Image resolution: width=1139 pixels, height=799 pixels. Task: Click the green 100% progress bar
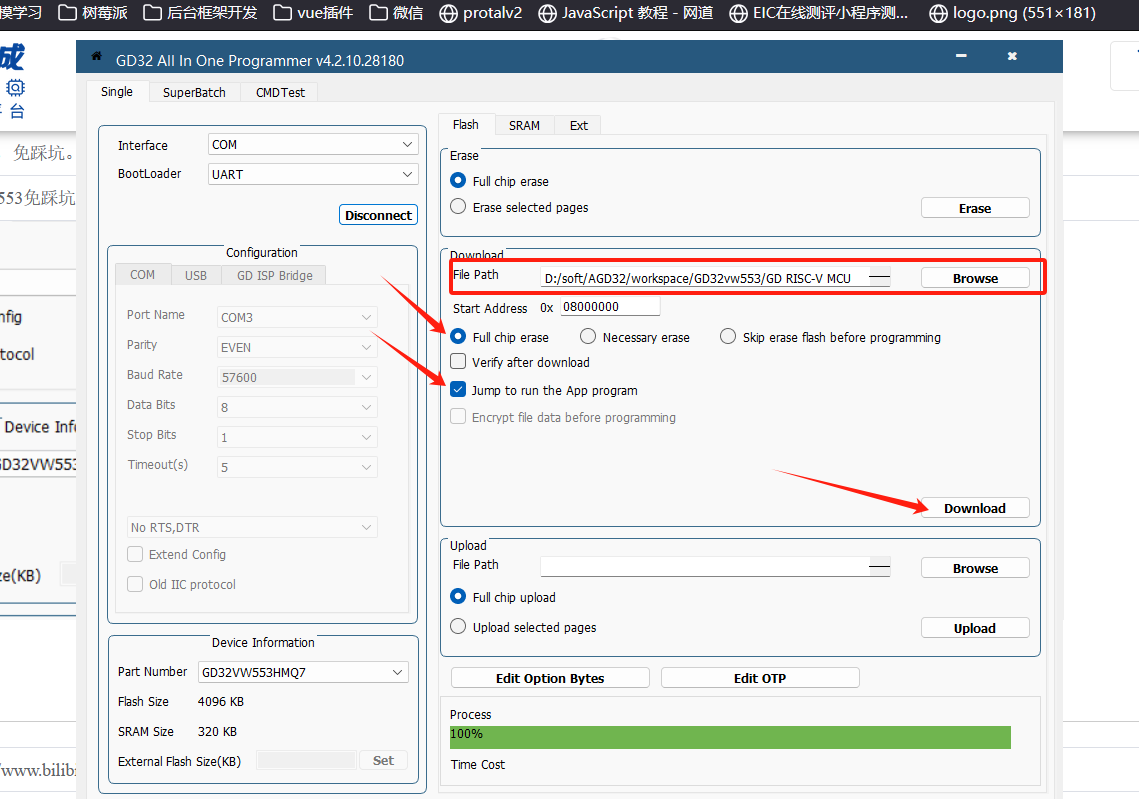pos(730,737)
